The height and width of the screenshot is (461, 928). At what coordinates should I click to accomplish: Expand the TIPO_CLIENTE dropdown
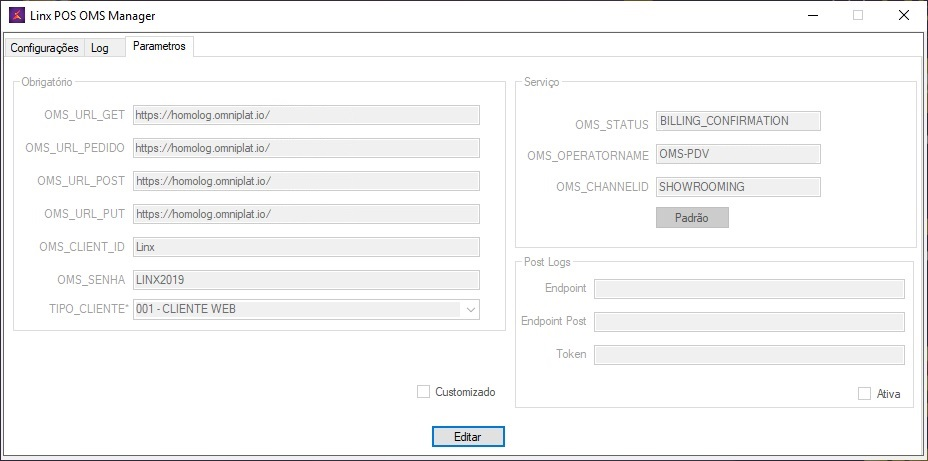click(x=470, y=310)
